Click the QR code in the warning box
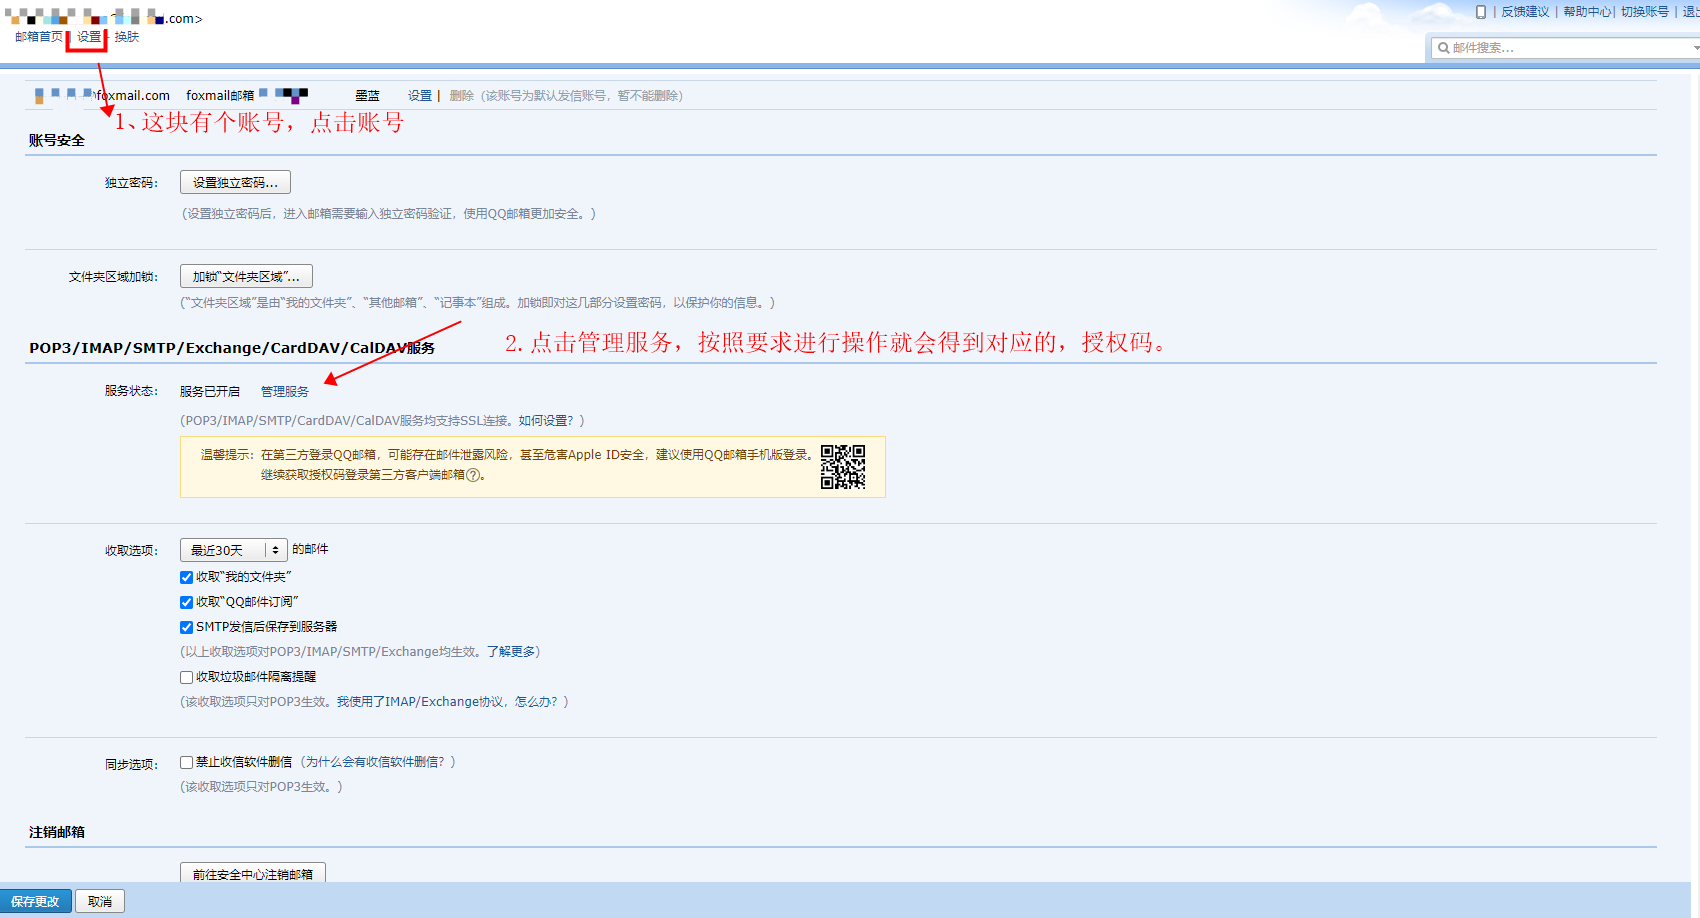The height and width of the screenshot is (918, 1700). click(x=843, y=467)
